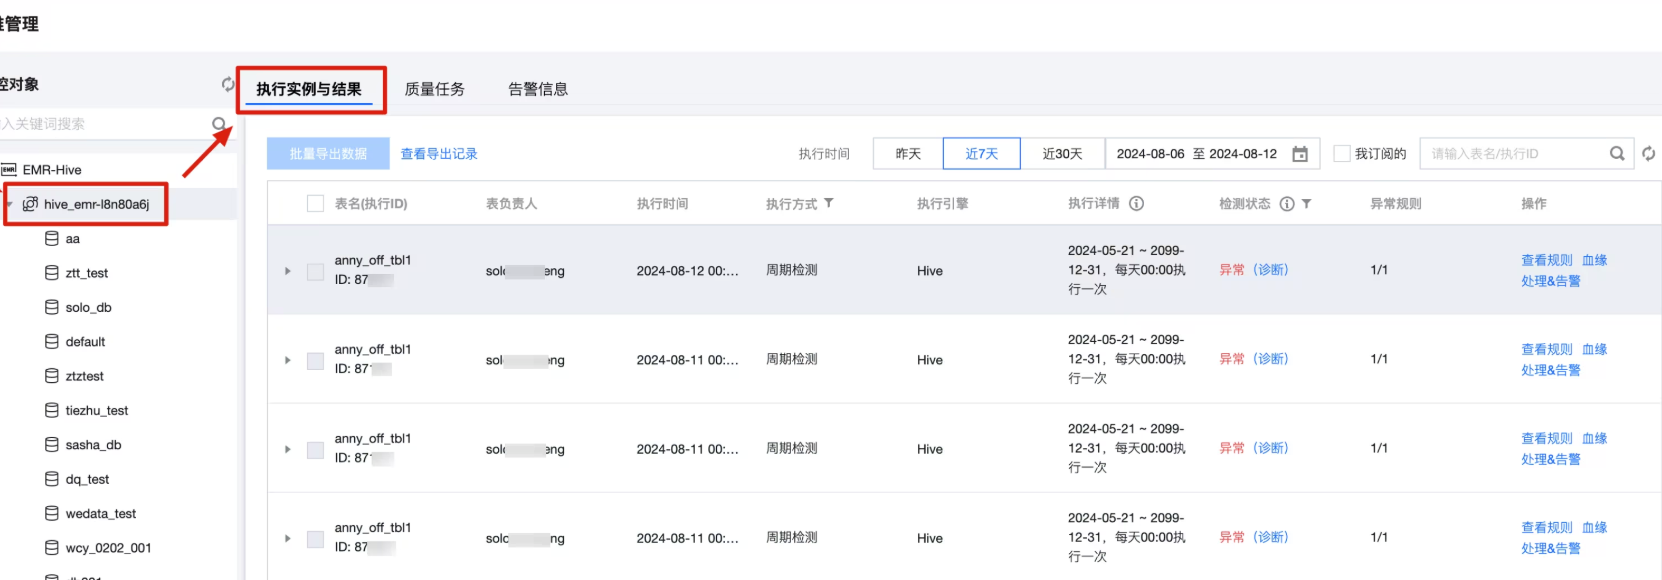Expand the last visible anny_off_tbl1 row

point(288,538)
